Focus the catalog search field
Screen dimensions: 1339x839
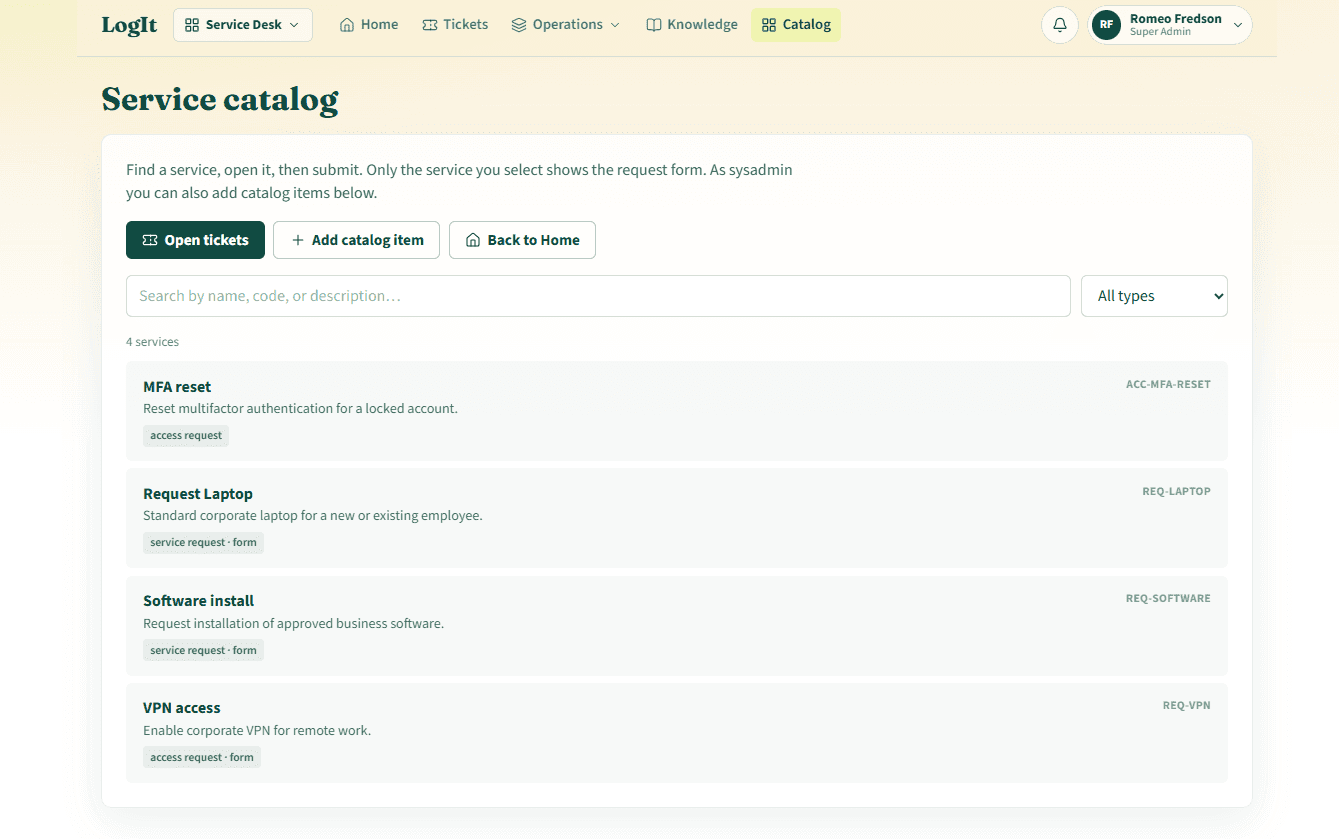(x=598, y=296)
